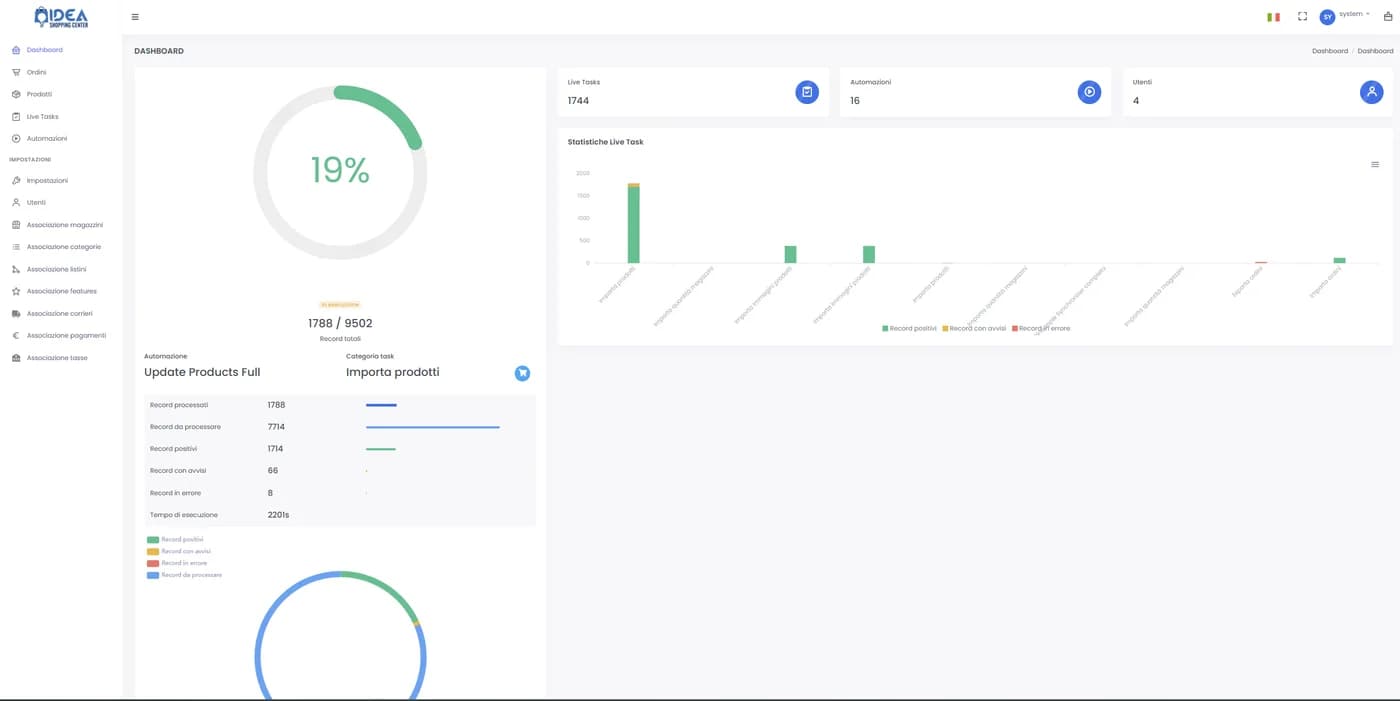The width and height of the screenshot is (1400, 701).
Task: Click the icon beside Associazione listini
Action: coord(16,269)
